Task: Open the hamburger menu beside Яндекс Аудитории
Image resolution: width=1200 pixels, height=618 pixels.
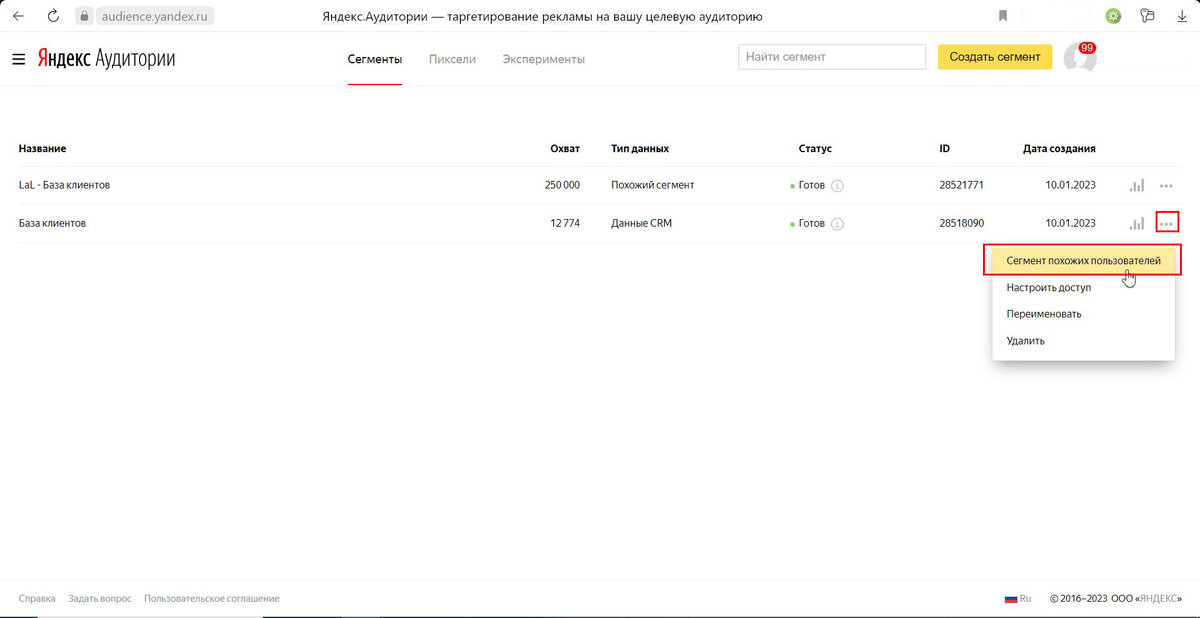Action: click(18, 59)
